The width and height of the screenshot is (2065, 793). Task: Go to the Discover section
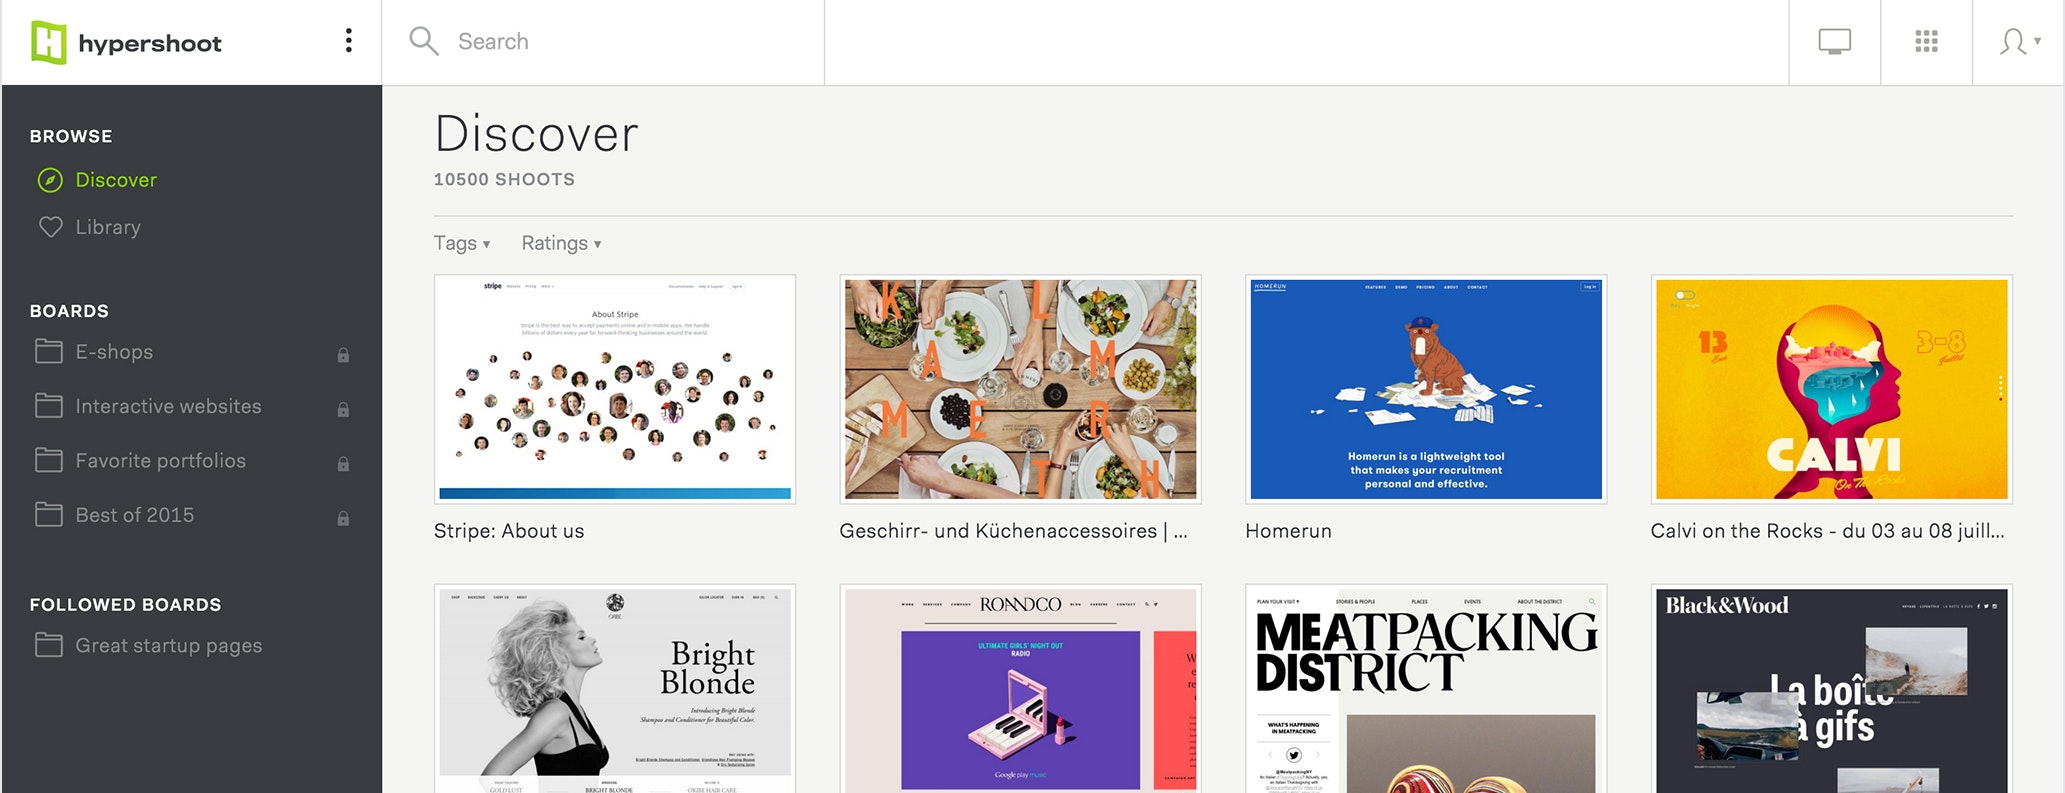tap(116, 180)
